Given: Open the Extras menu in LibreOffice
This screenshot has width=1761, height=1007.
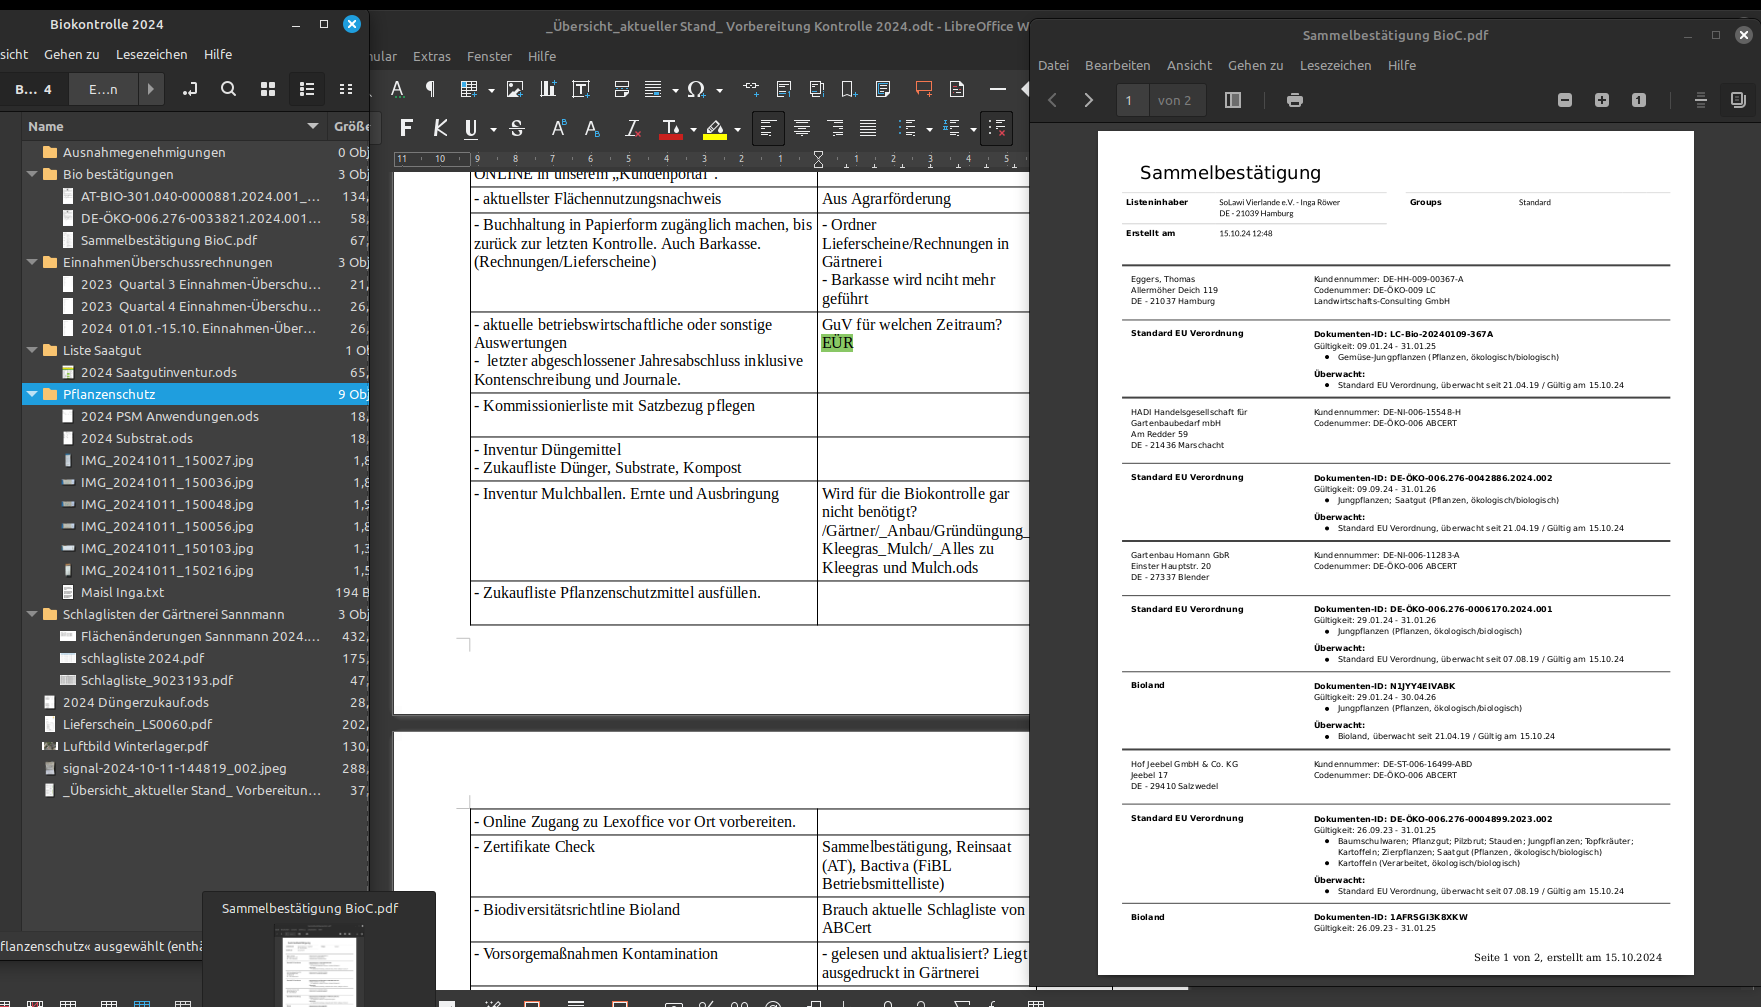Looking at the screenshot, I should click(431, 56).
